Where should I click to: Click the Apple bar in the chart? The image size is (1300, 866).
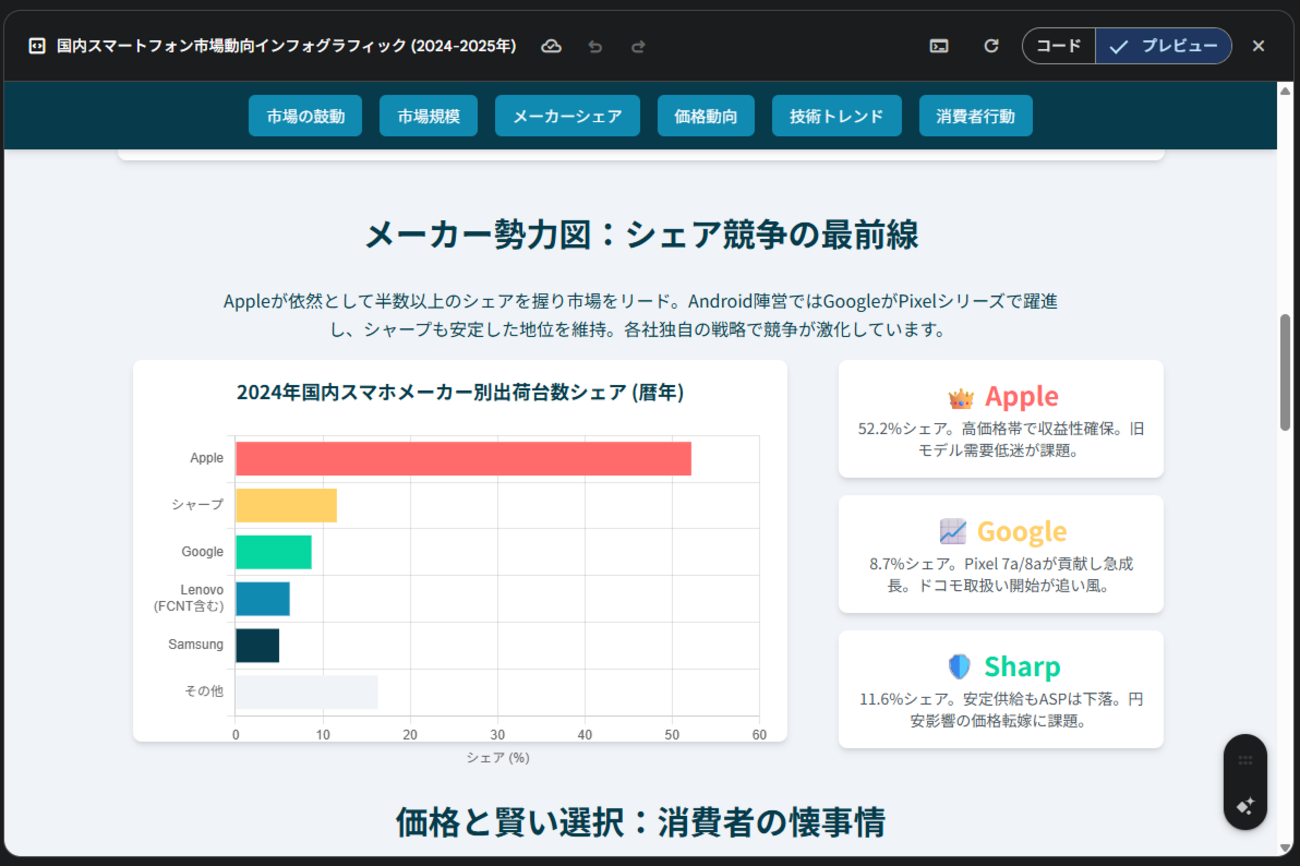click(x=463, y=459)
